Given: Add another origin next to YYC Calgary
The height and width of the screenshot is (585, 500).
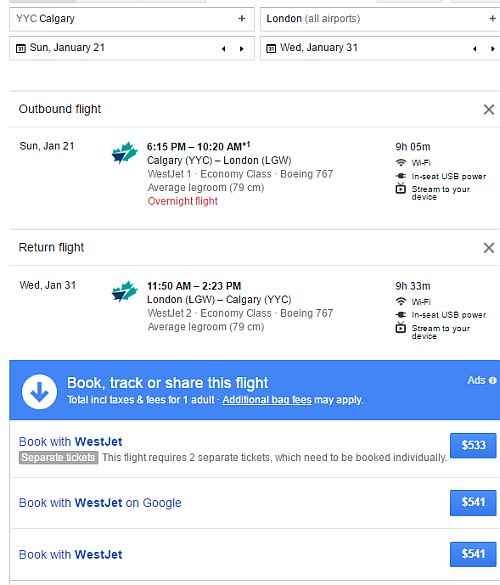Looking at the screenshot, I should click(x=242, y=18).
